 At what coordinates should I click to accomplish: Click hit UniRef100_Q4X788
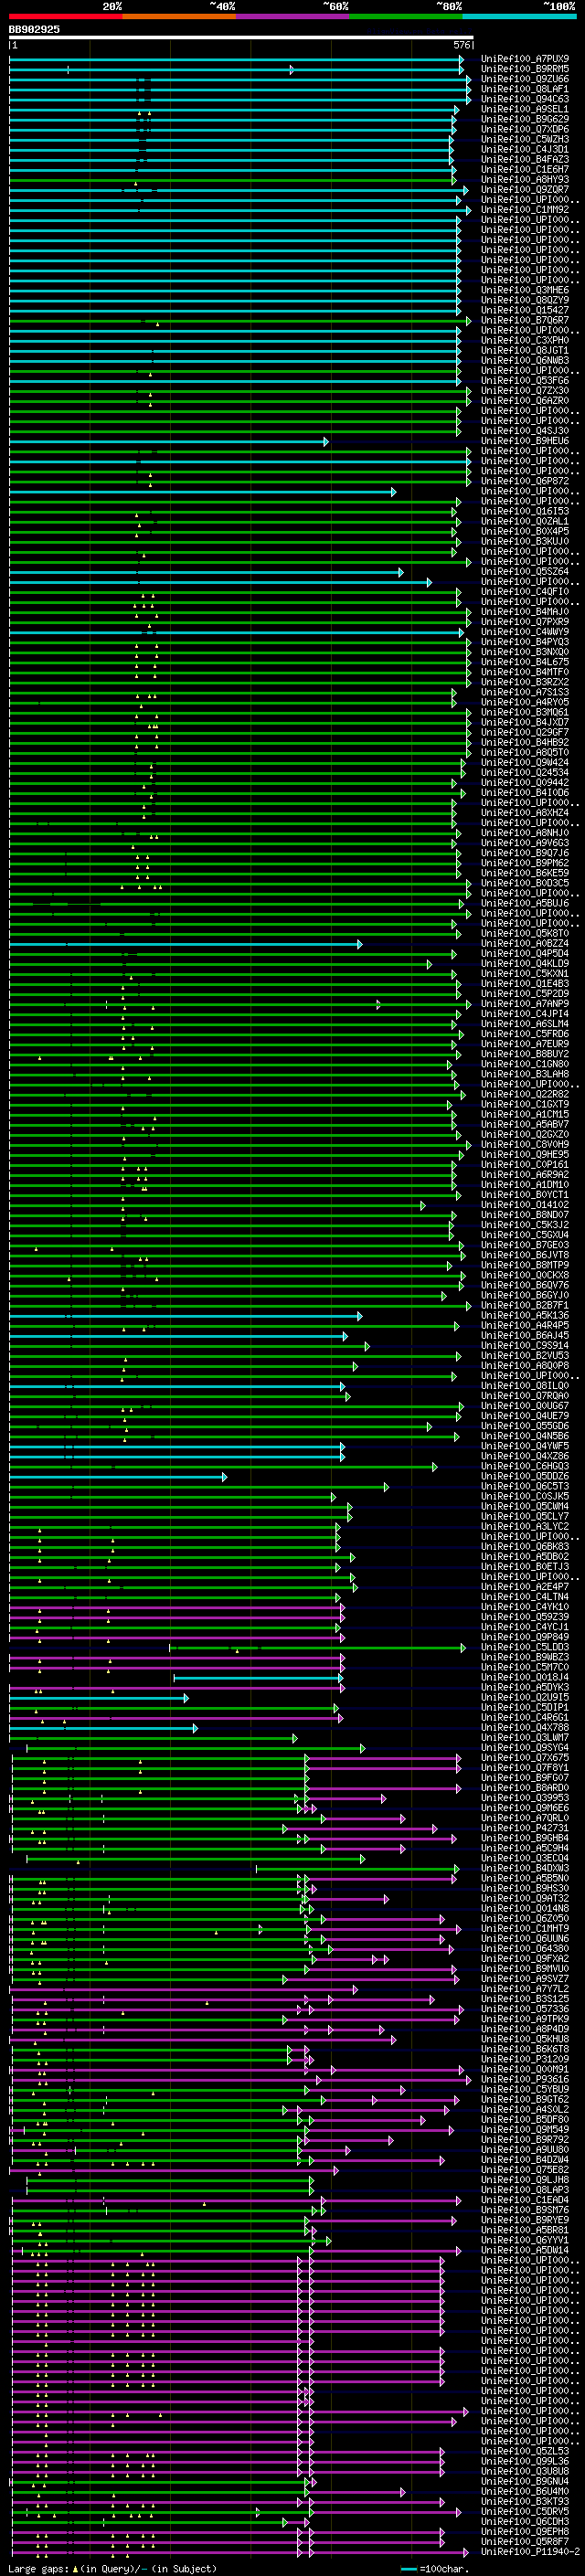pyautogui.click(x=525, y=1728)
